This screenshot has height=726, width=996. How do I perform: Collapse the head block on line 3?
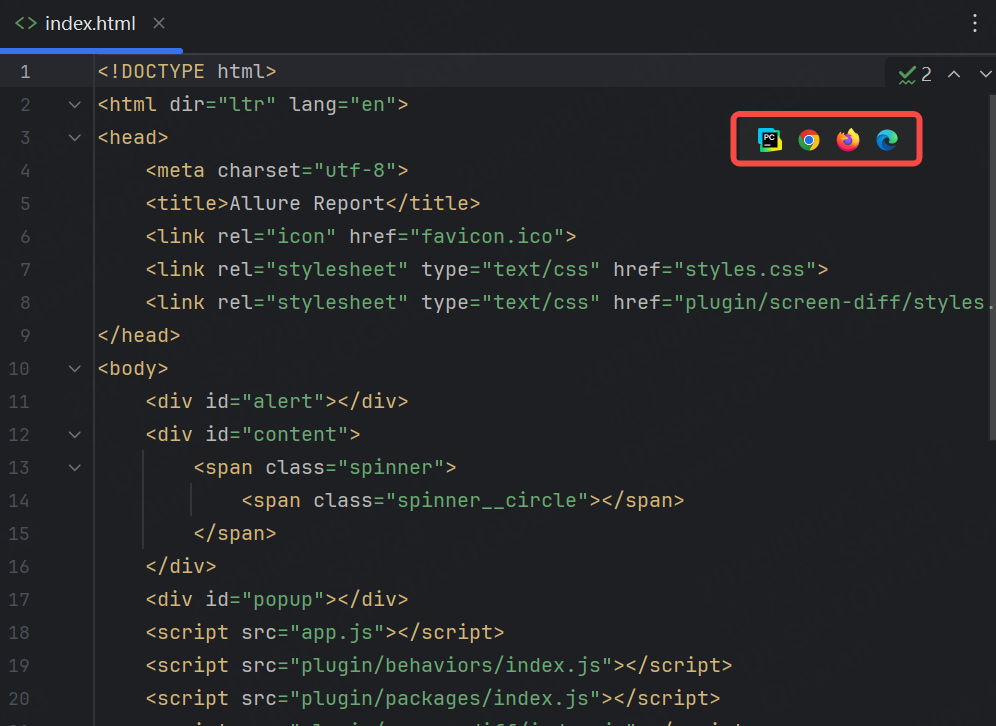point(74,138)
